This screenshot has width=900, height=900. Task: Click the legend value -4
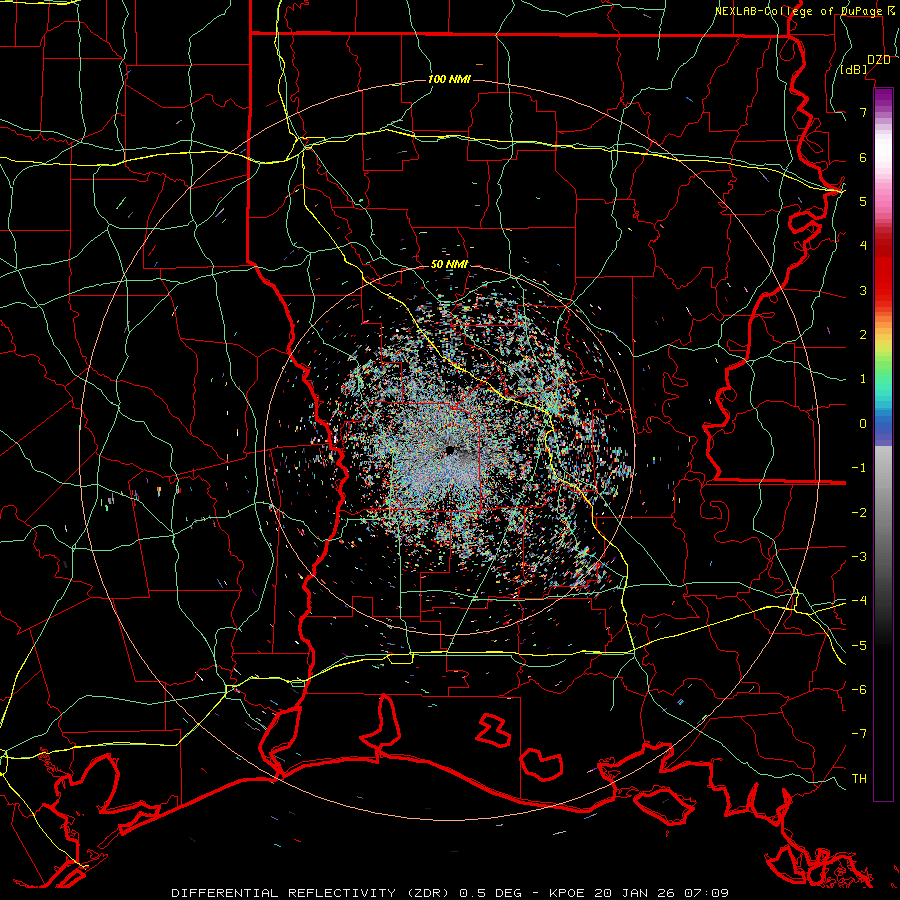859,601
